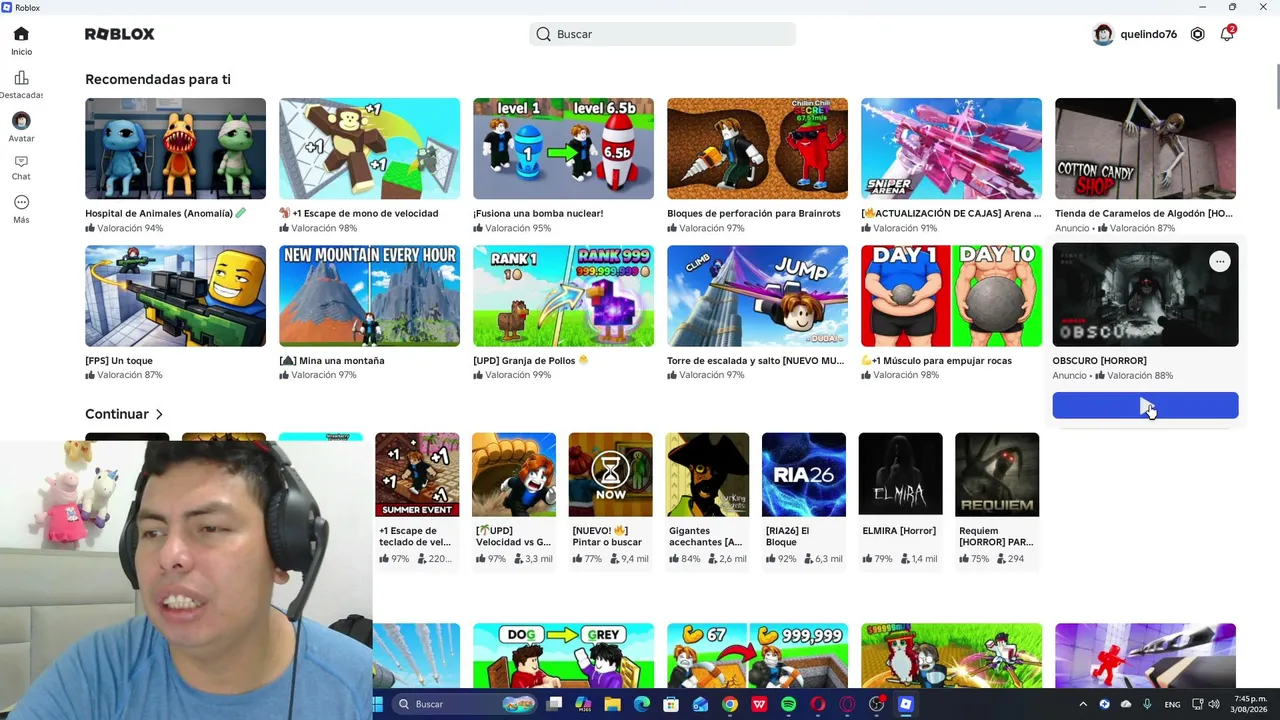Click the ¡Fusiona una bomba nuclear! title
Image resolution: width=1280 pixels, height=720 pixels.
(x=538, y=213)
